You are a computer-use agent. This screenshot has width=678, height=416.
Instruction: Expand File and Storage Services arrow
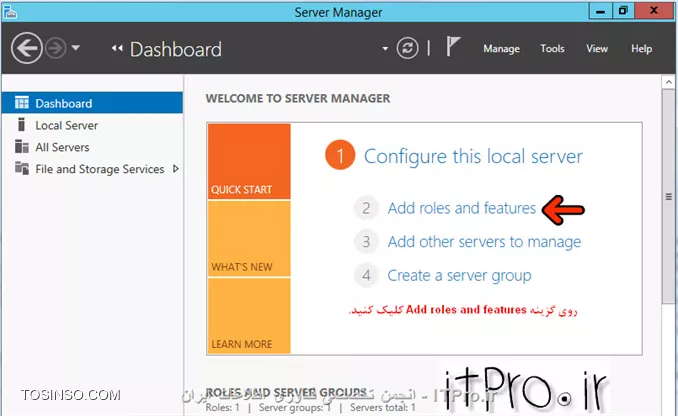pos(176,169)
